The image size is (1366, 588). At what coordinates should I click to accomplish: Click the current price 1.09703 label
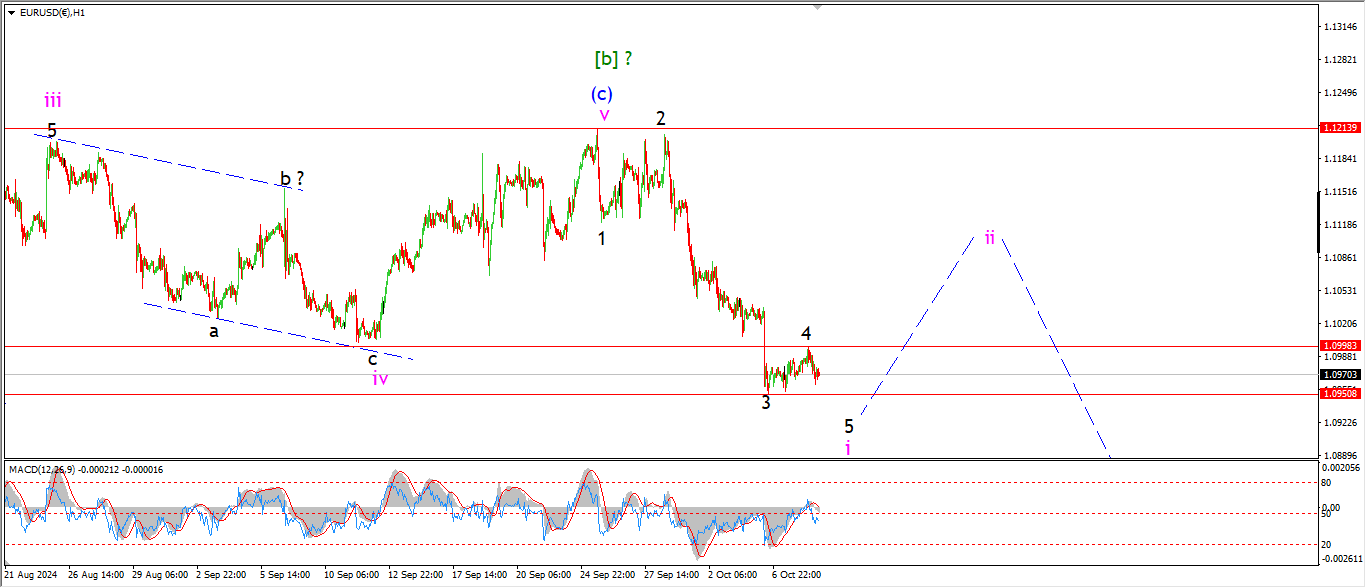pos(1339,375)
